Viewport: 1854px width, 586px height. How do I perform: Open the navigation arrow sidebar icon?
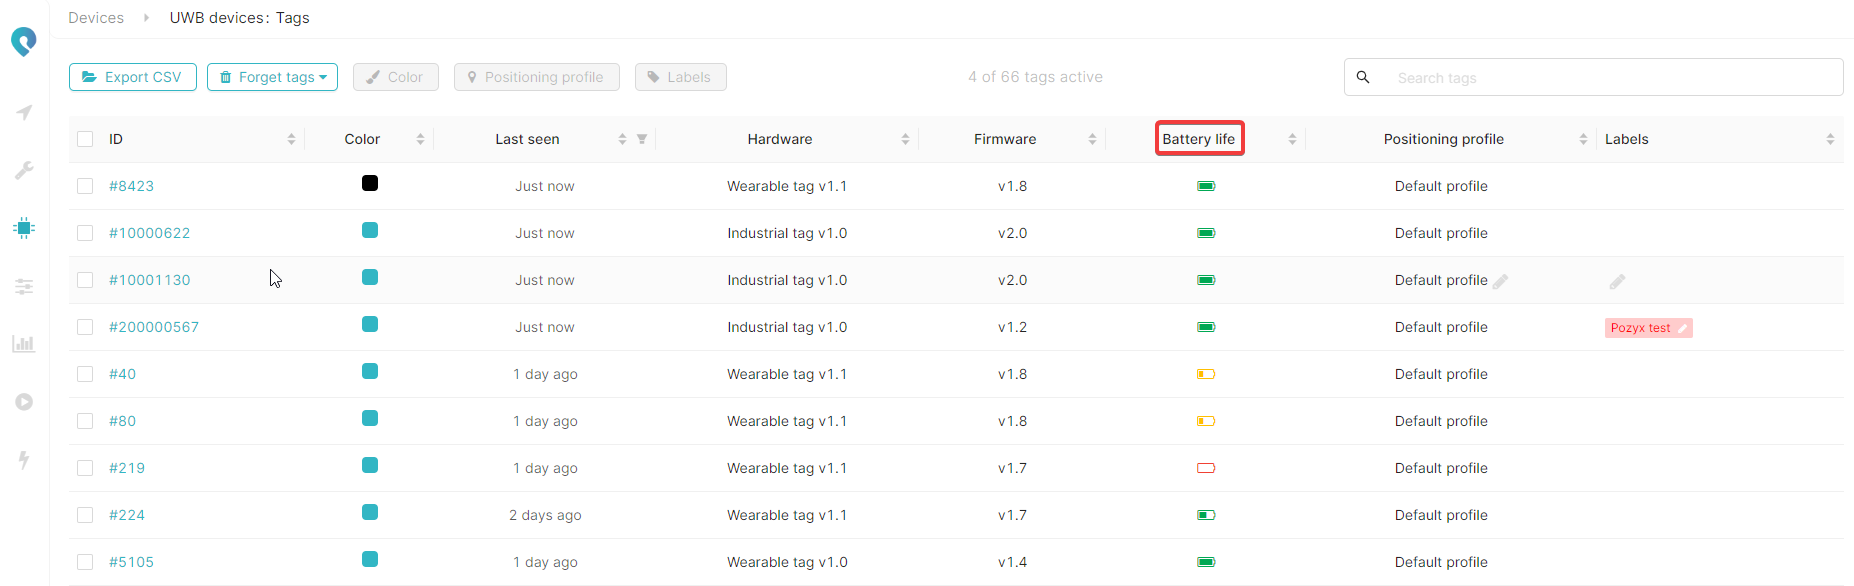point(24,113)
